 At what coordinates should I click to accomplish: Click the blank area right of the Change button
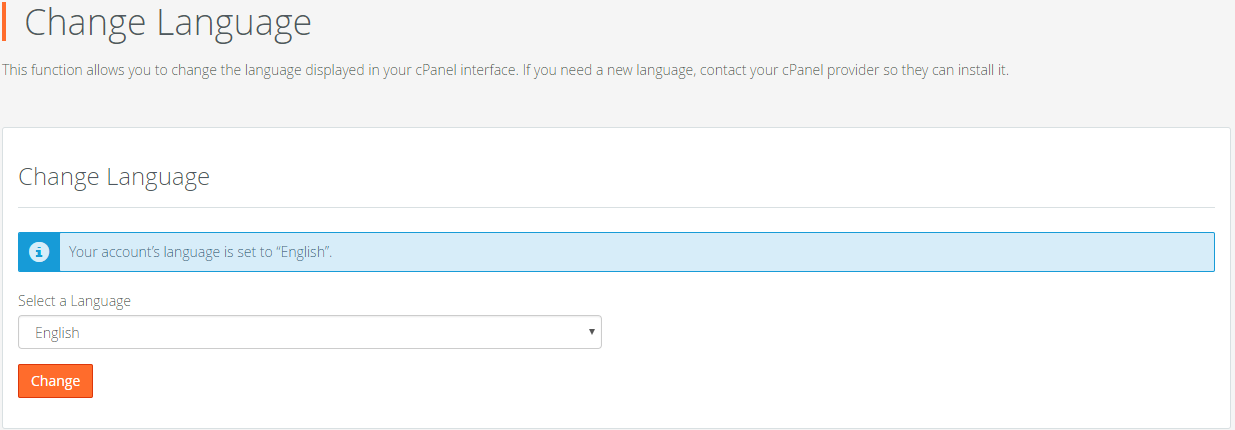pos(600,381)
